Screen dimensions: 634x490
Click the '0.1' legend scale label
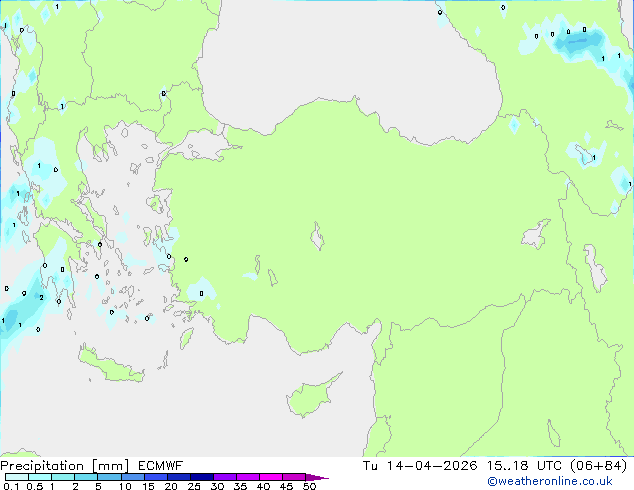[11, 486]
